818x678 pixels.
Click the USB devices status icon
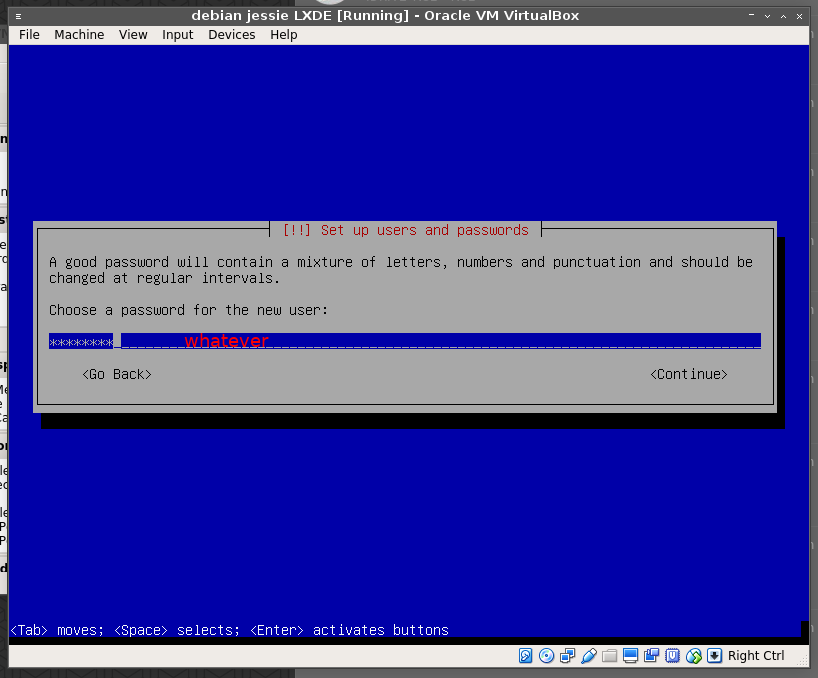click(588, 656)
